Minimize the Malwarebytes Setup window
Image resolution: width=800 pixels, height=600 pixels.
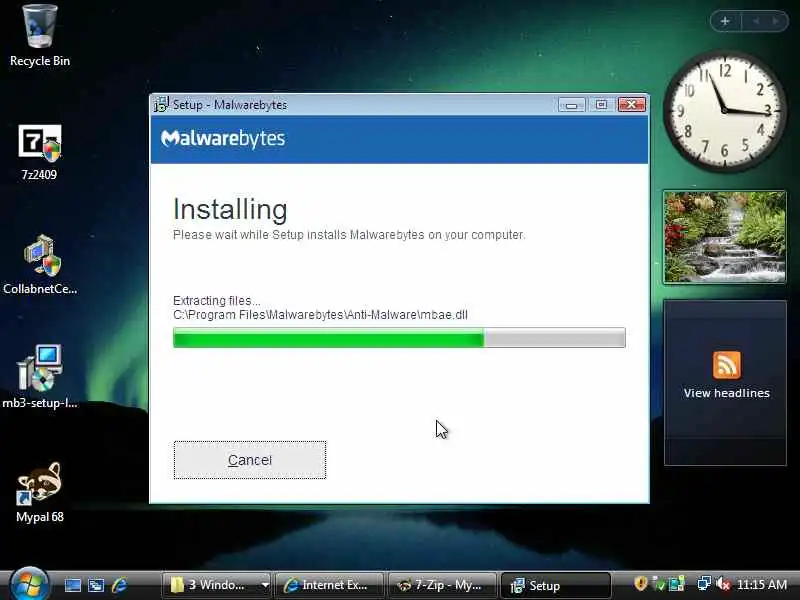[571, 105]
